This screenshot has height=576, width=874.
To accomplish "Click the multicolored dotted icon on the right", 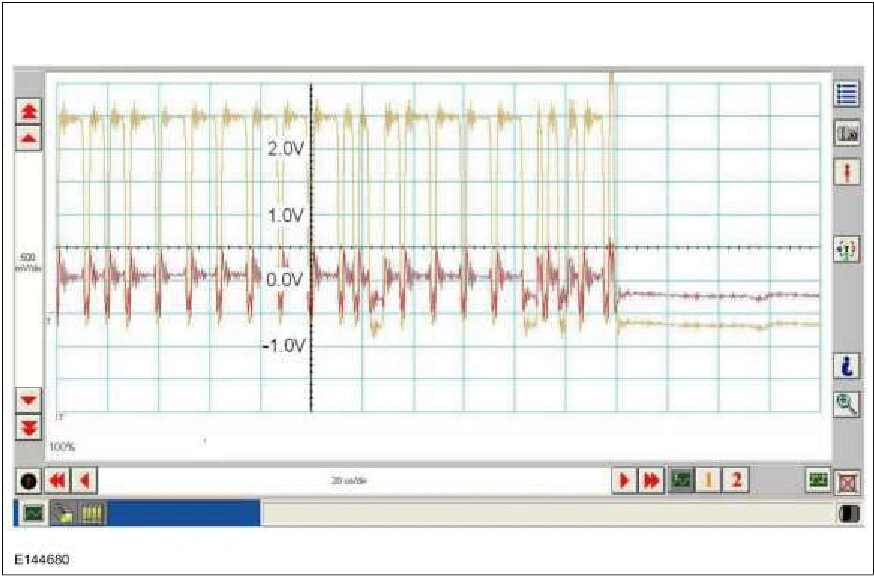I will pos(847,249).
